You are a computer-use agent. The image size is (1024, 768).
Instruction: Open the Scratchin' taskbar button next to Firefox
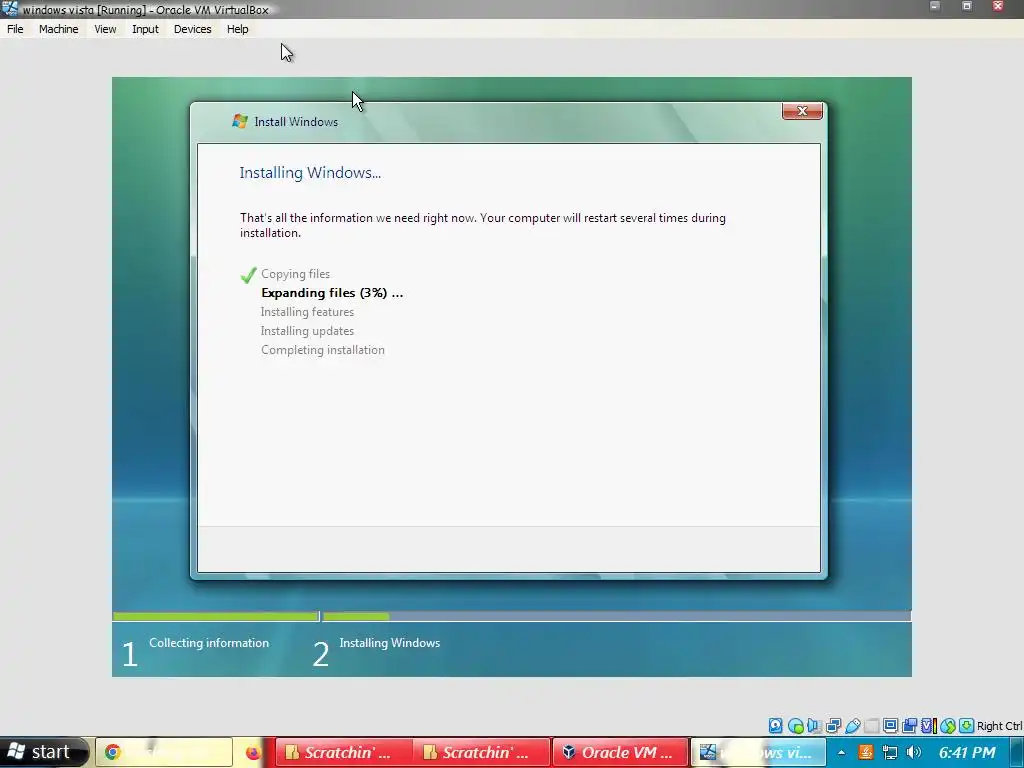[x=343, y=752]
